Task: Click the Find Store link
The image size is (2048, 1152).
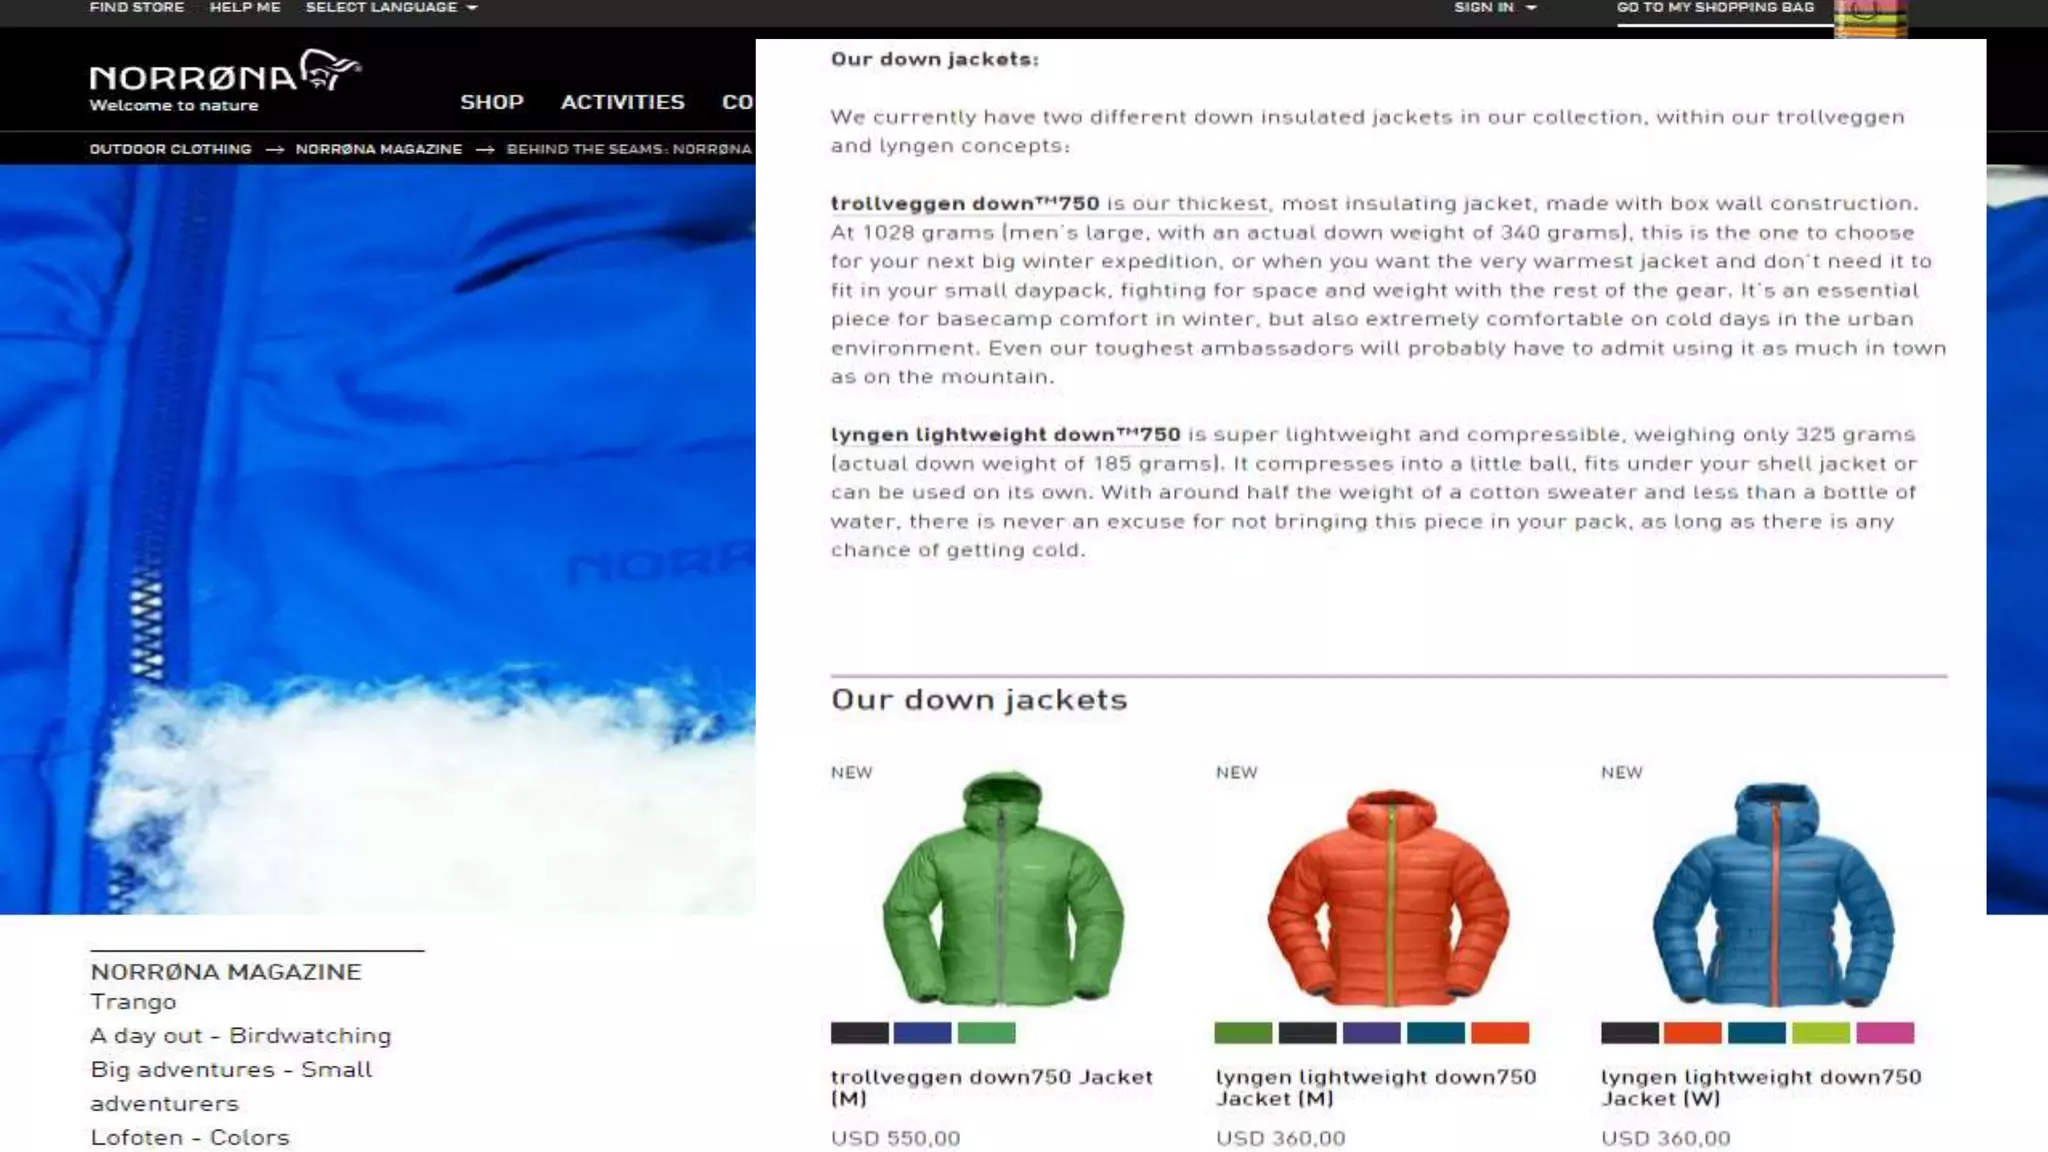Action: coord(137,8)
